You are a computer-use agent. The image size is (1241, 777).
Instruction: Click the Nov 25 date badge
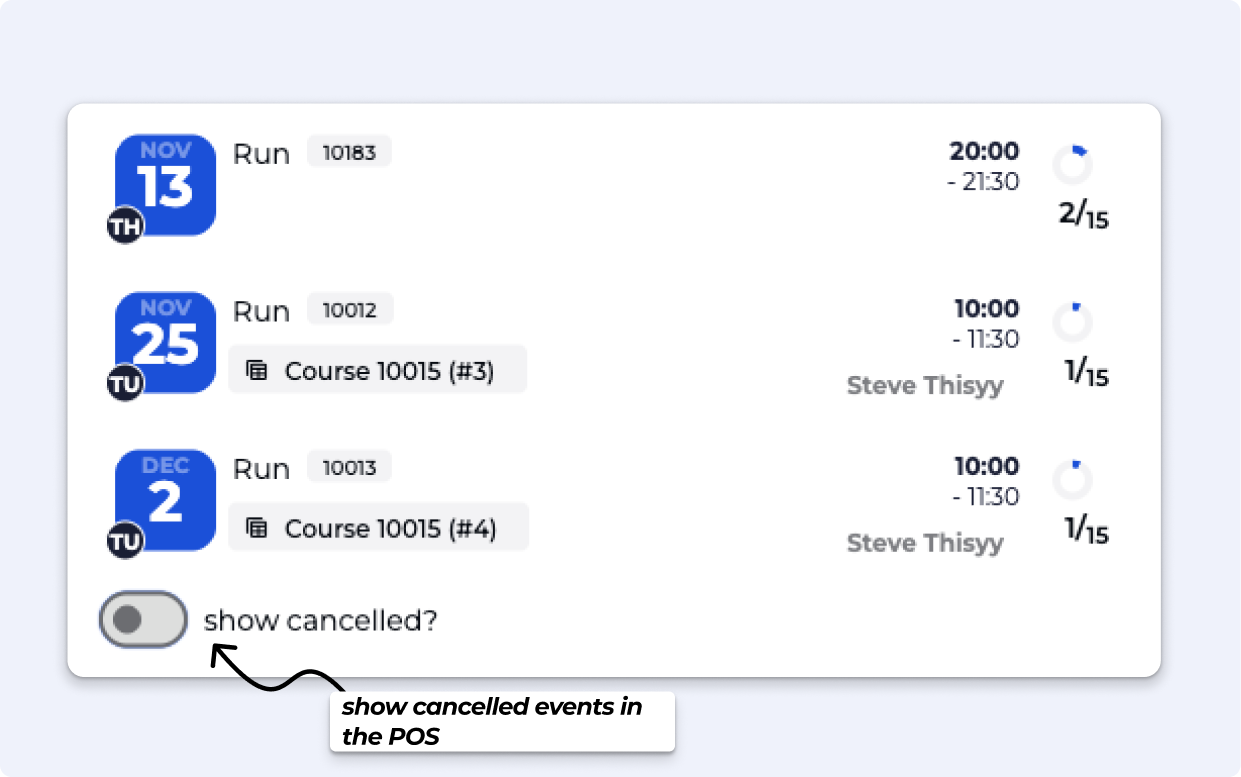pyautogui.click(x=166, y=337)
